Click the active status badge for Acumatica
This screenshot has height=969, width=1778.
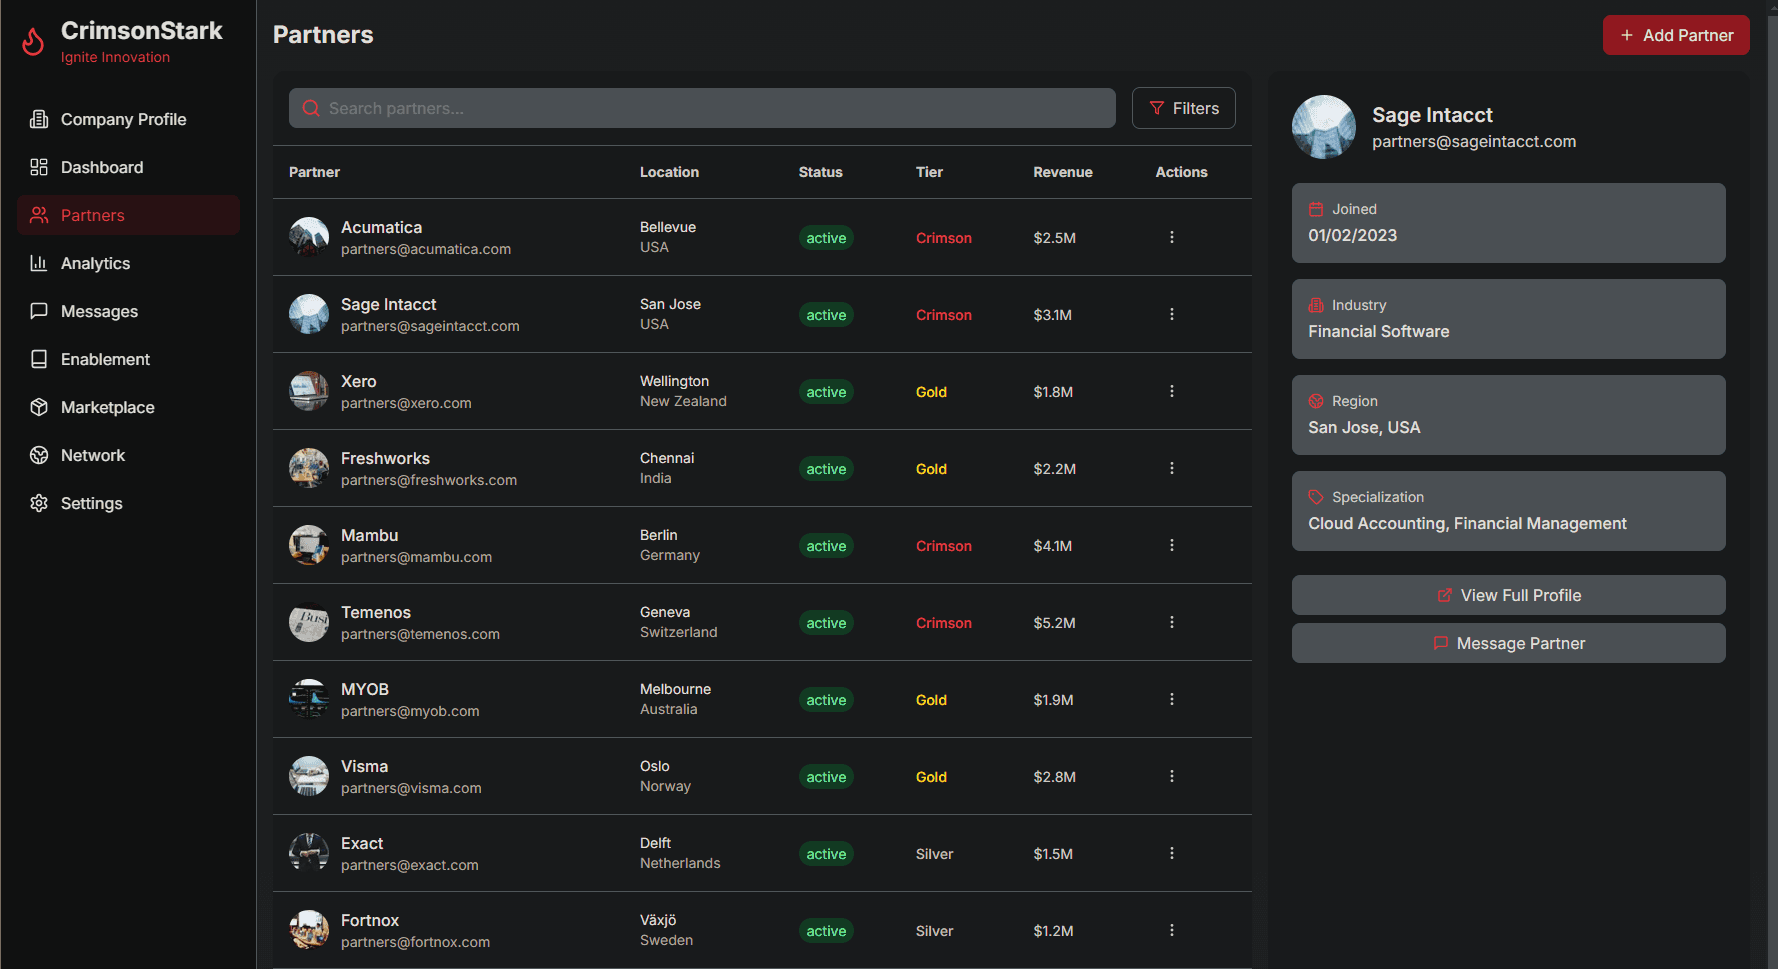point(826,238)
